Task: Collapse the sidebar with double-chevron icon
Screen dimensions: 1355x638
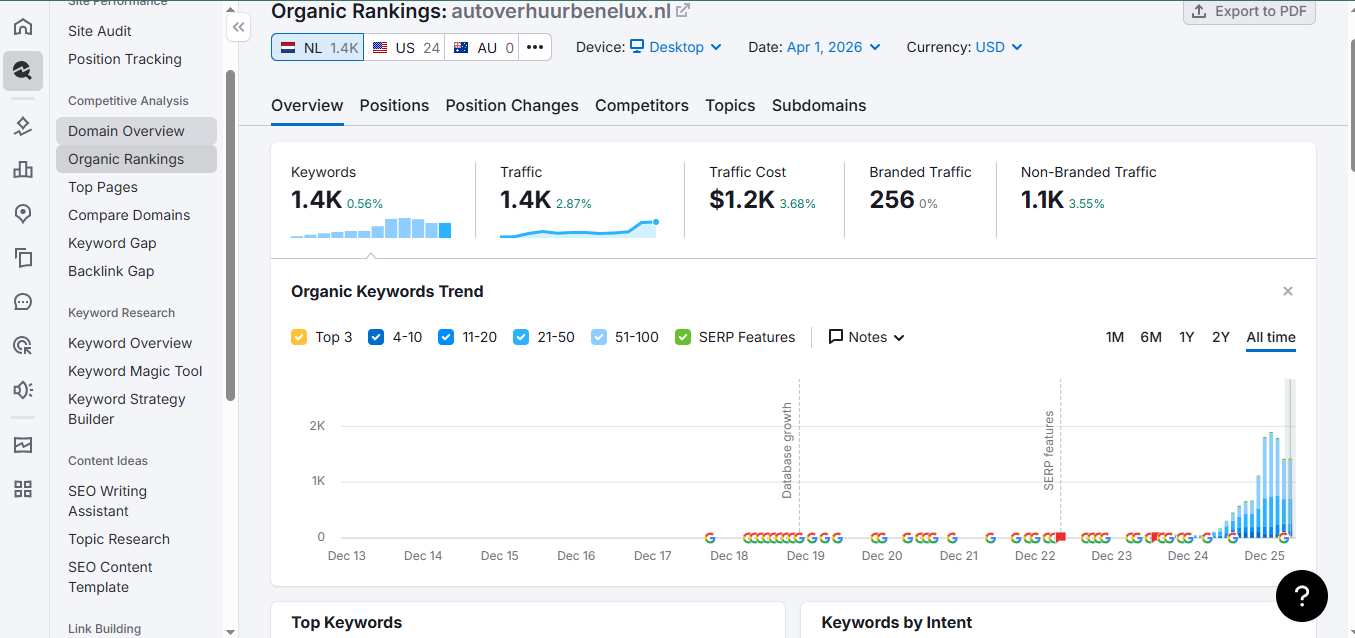Action: click(x=239, y=28)
